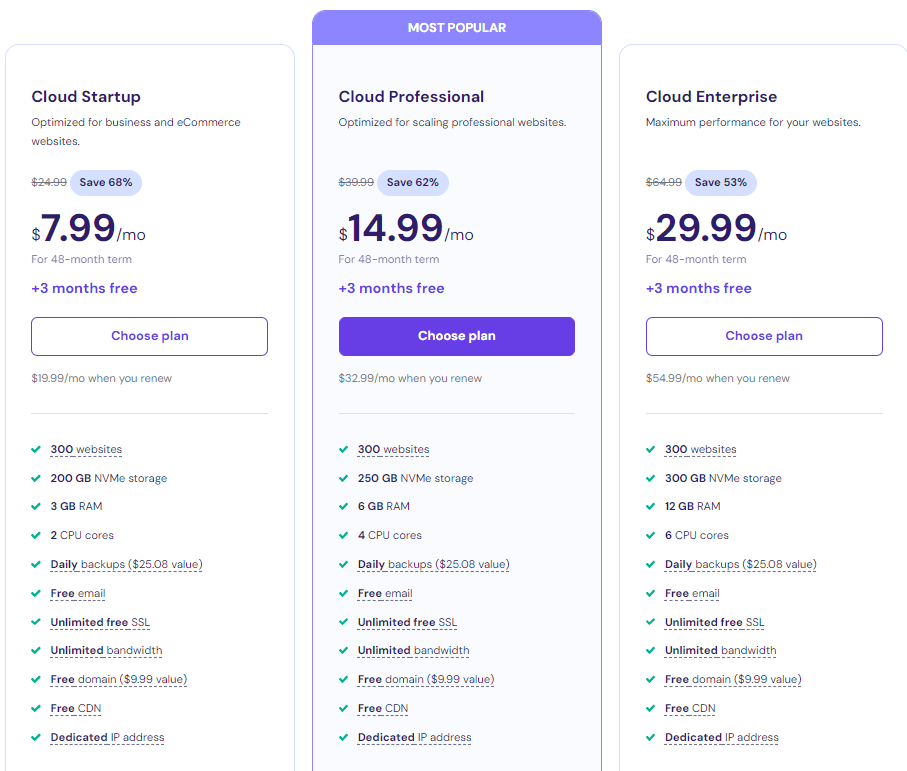
Task: Open 300 websites tooltip in Cloud Professional
Action: [x=393, y=449]
